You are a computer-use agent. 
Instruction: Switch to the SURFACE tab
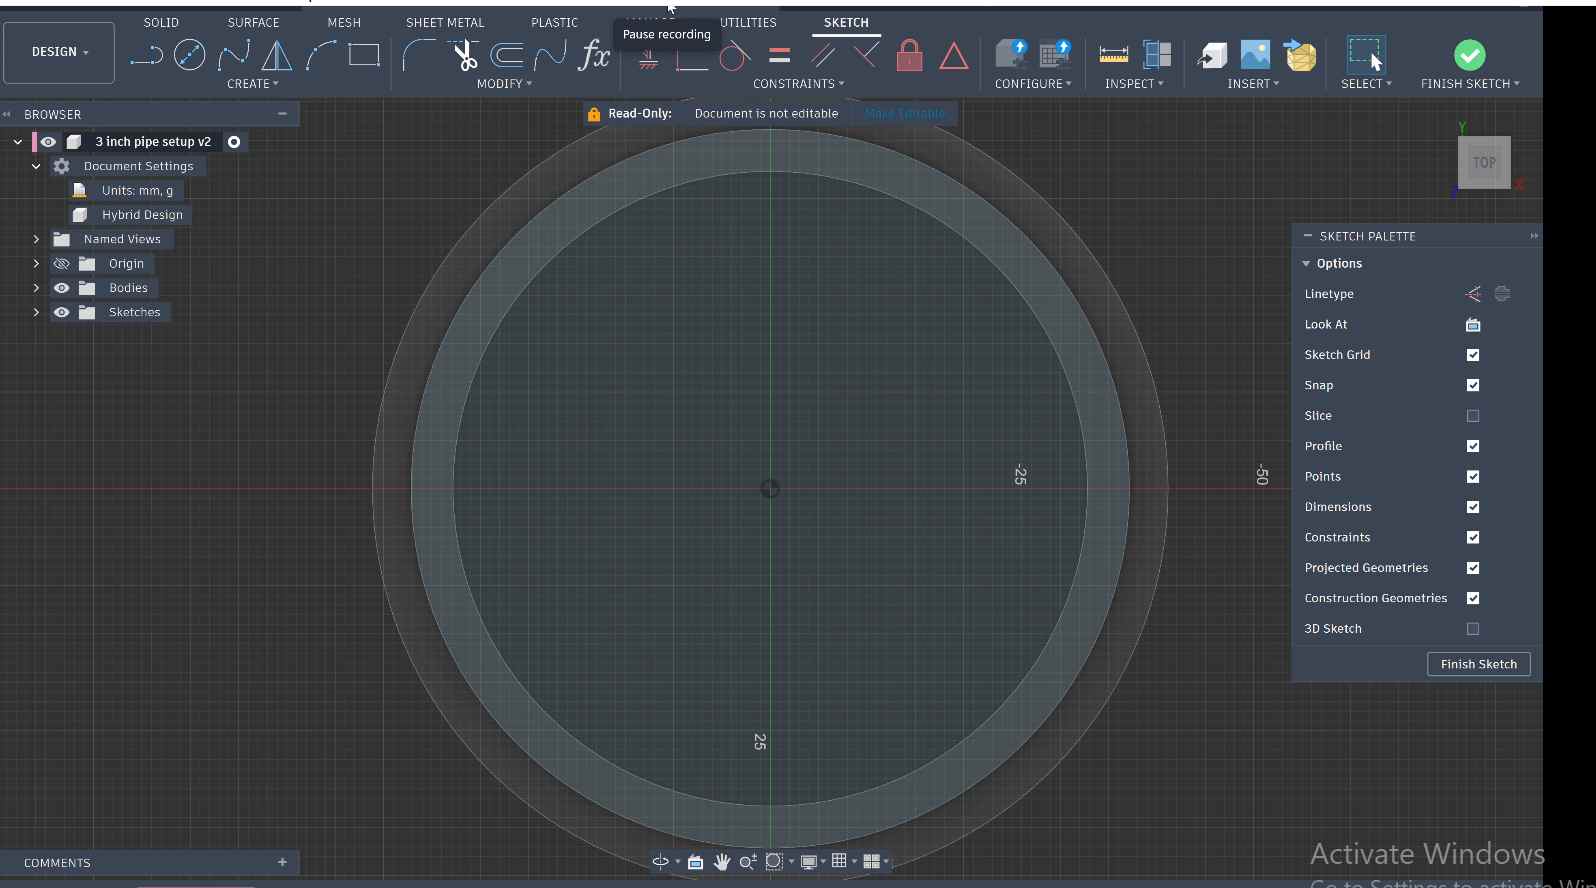[x=253, y=22]
